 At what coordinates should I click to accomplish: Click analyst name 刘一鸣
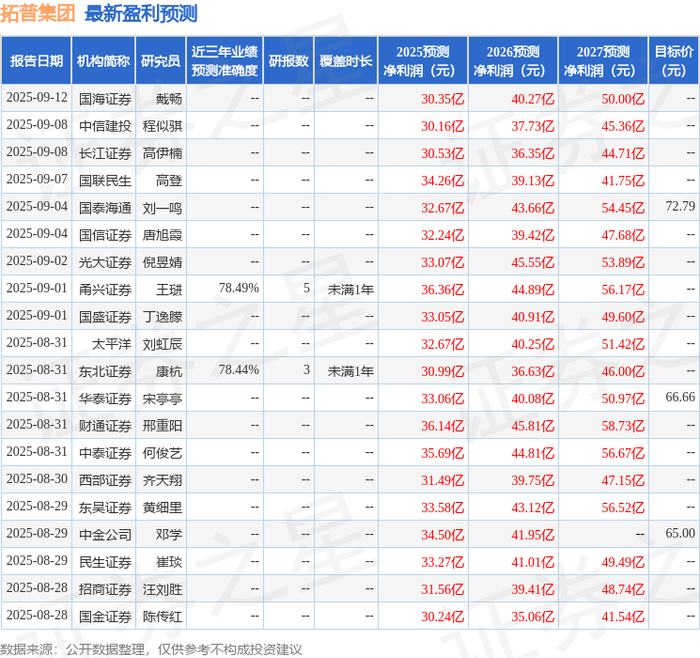162,208
